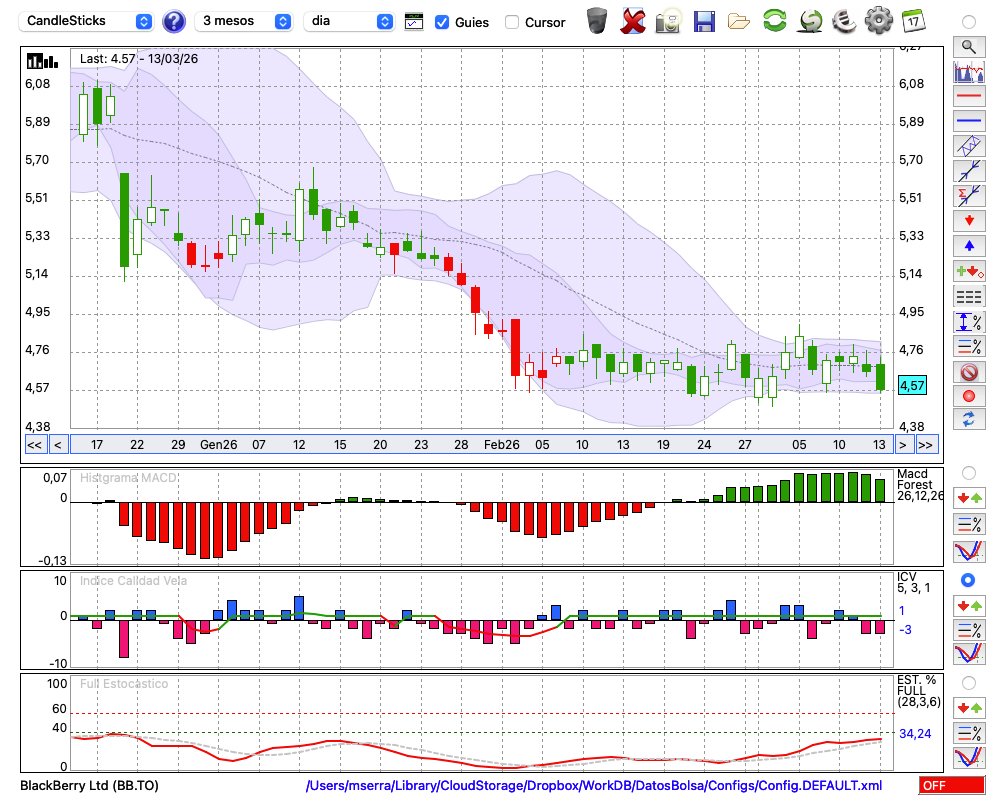Click the blue floppy disk save icon
Image resolution: width=1000 pixels, height=800 pixels.
point(704,21)
